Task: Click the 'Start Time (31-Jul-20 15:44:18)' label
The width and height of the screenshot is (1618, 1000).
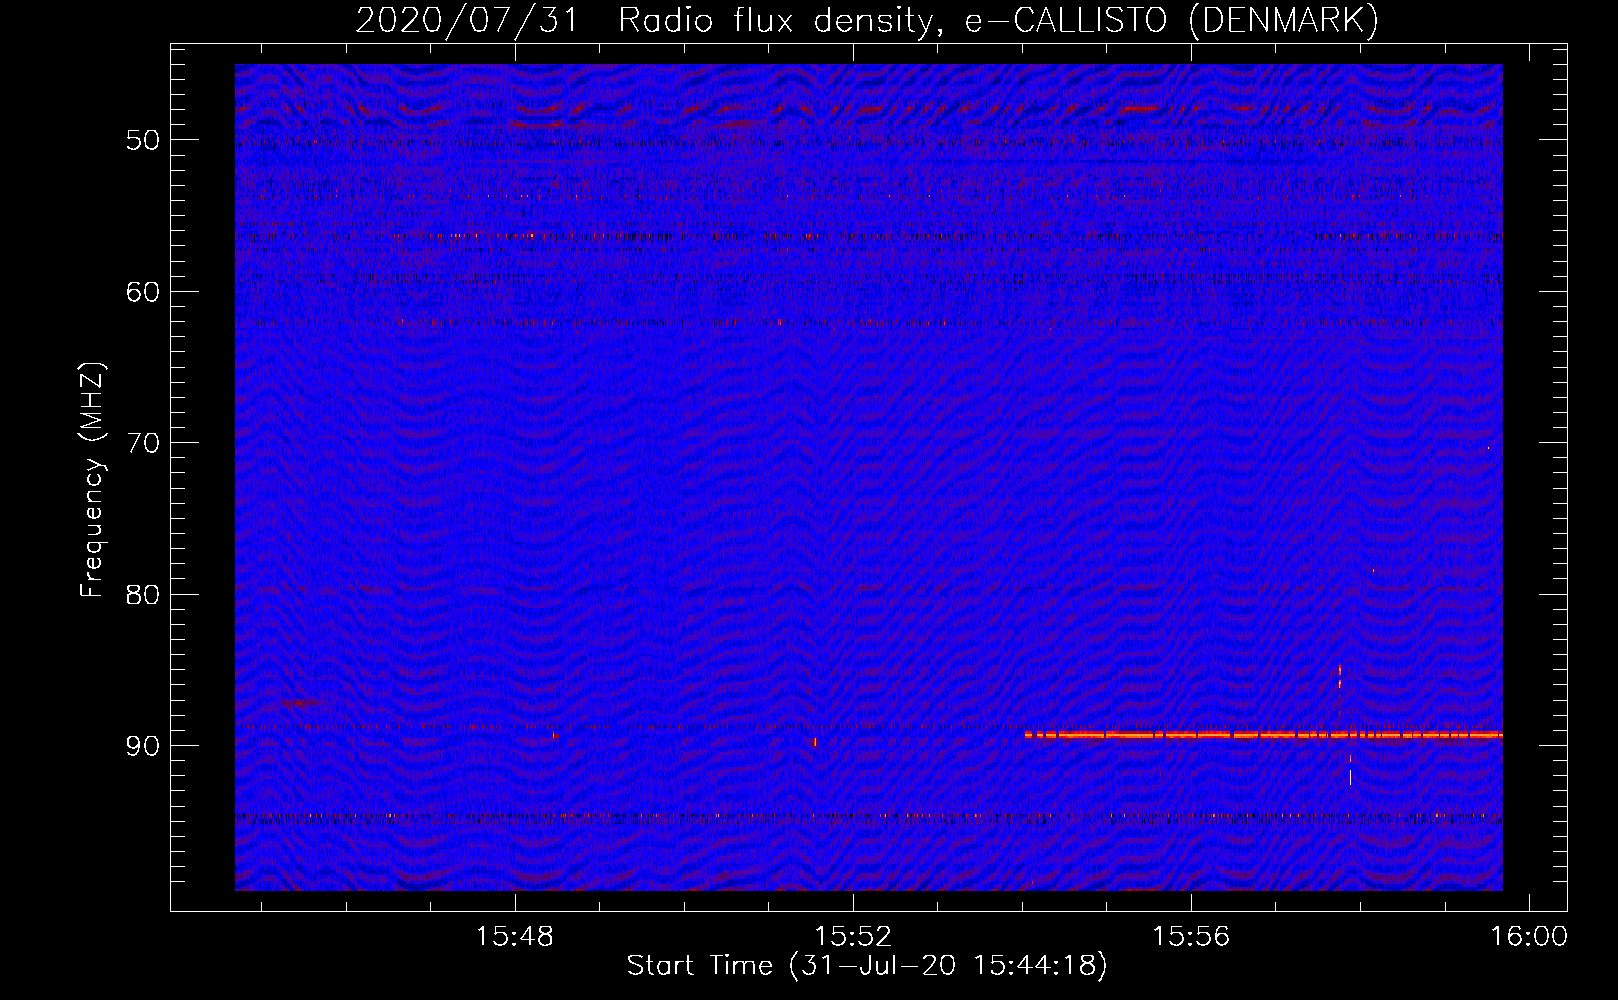Action: click(x=867, y=966)
